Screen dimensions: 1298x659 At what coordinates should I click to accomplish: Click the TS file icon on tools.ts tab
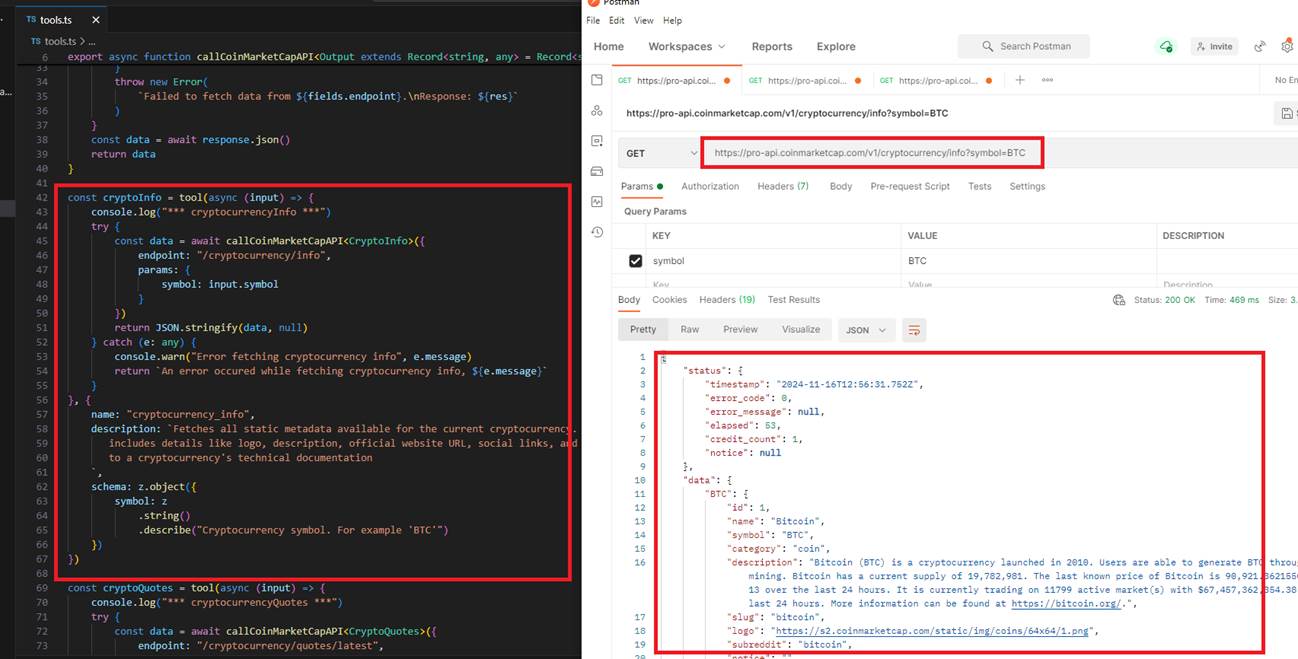31,19
